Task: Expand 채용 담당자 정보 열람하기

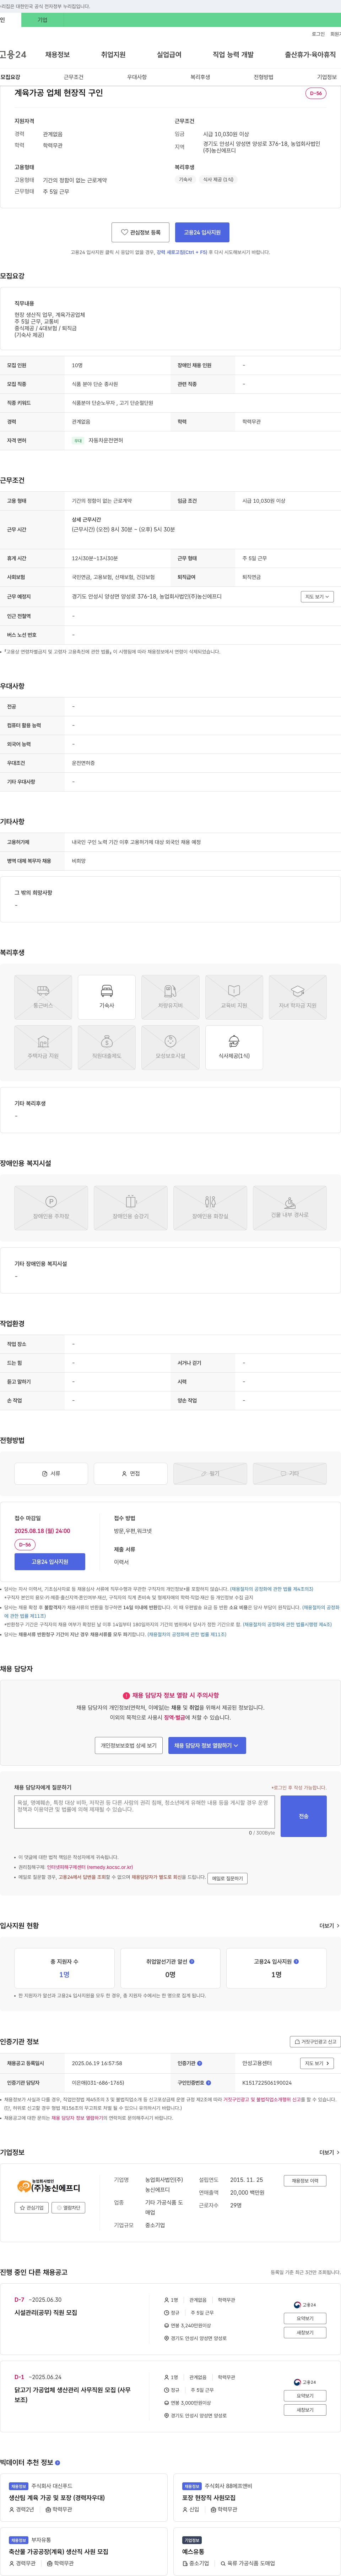Action: pyautogui.click(x=207, y=1746)
